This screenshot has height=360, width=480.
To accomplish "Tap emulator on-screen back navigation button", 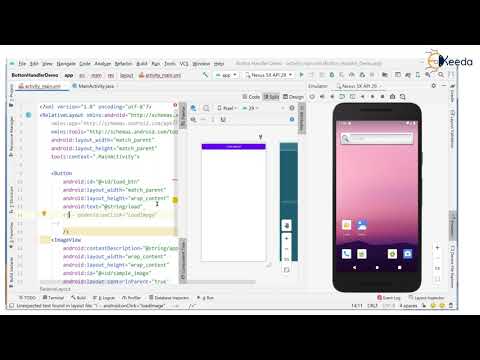I will tap(354, 268).
